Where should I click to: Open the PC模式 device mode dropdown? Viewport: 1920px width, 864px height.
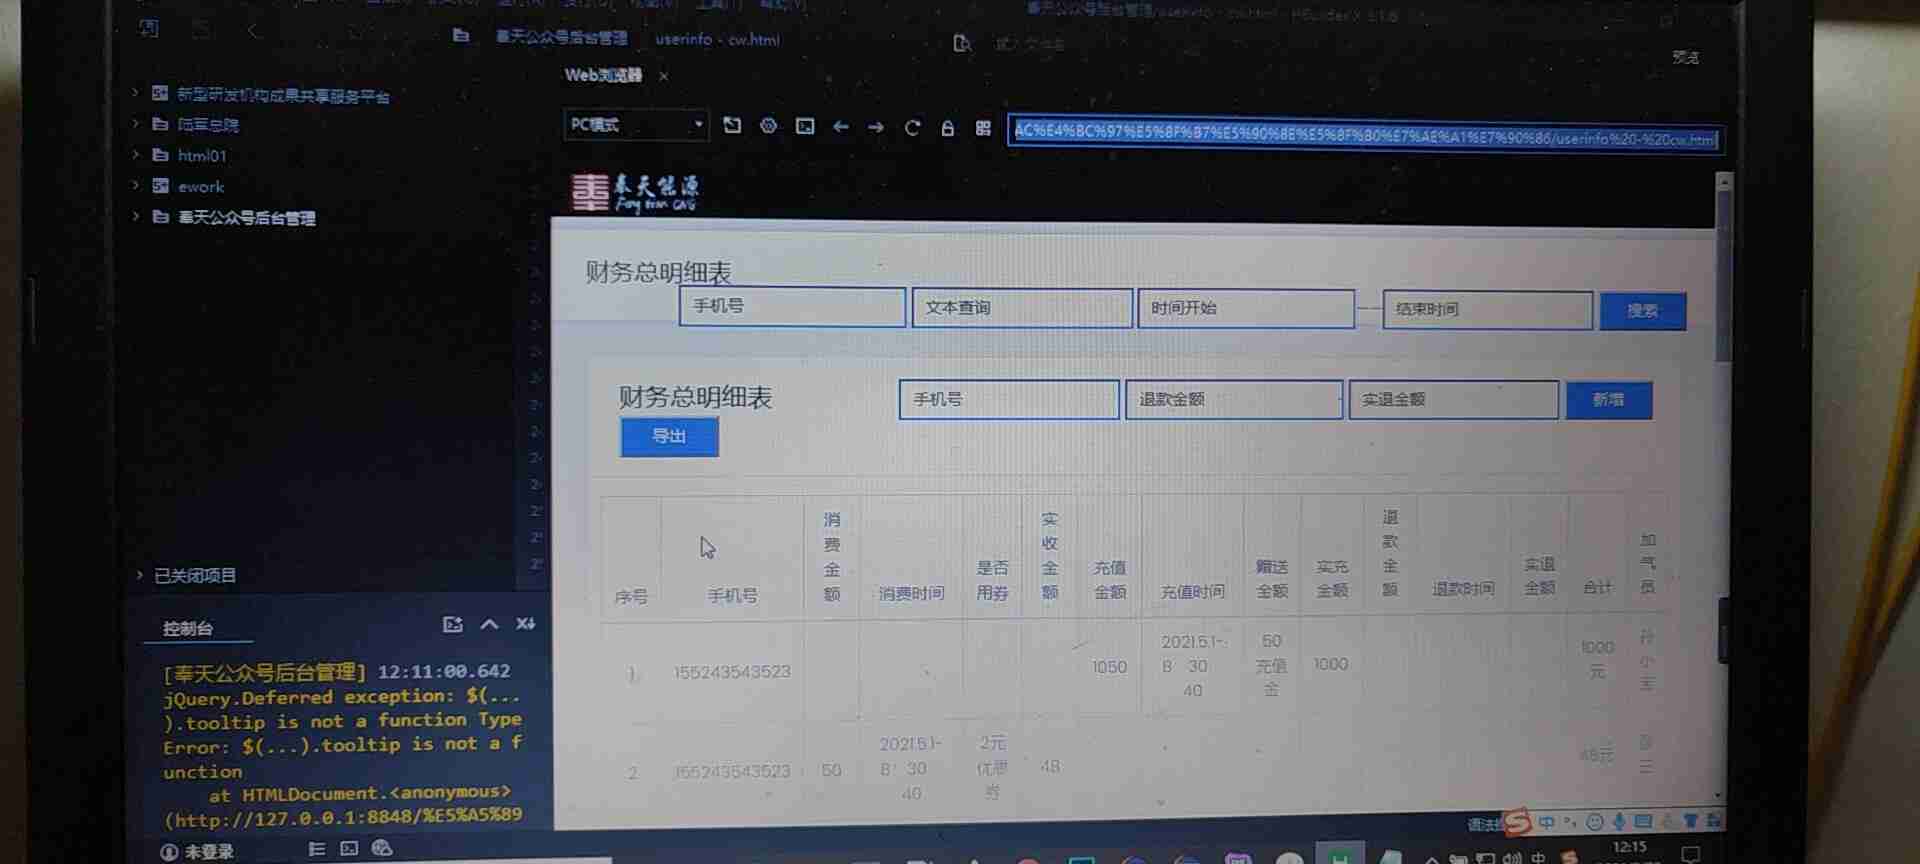pos(636,125)
